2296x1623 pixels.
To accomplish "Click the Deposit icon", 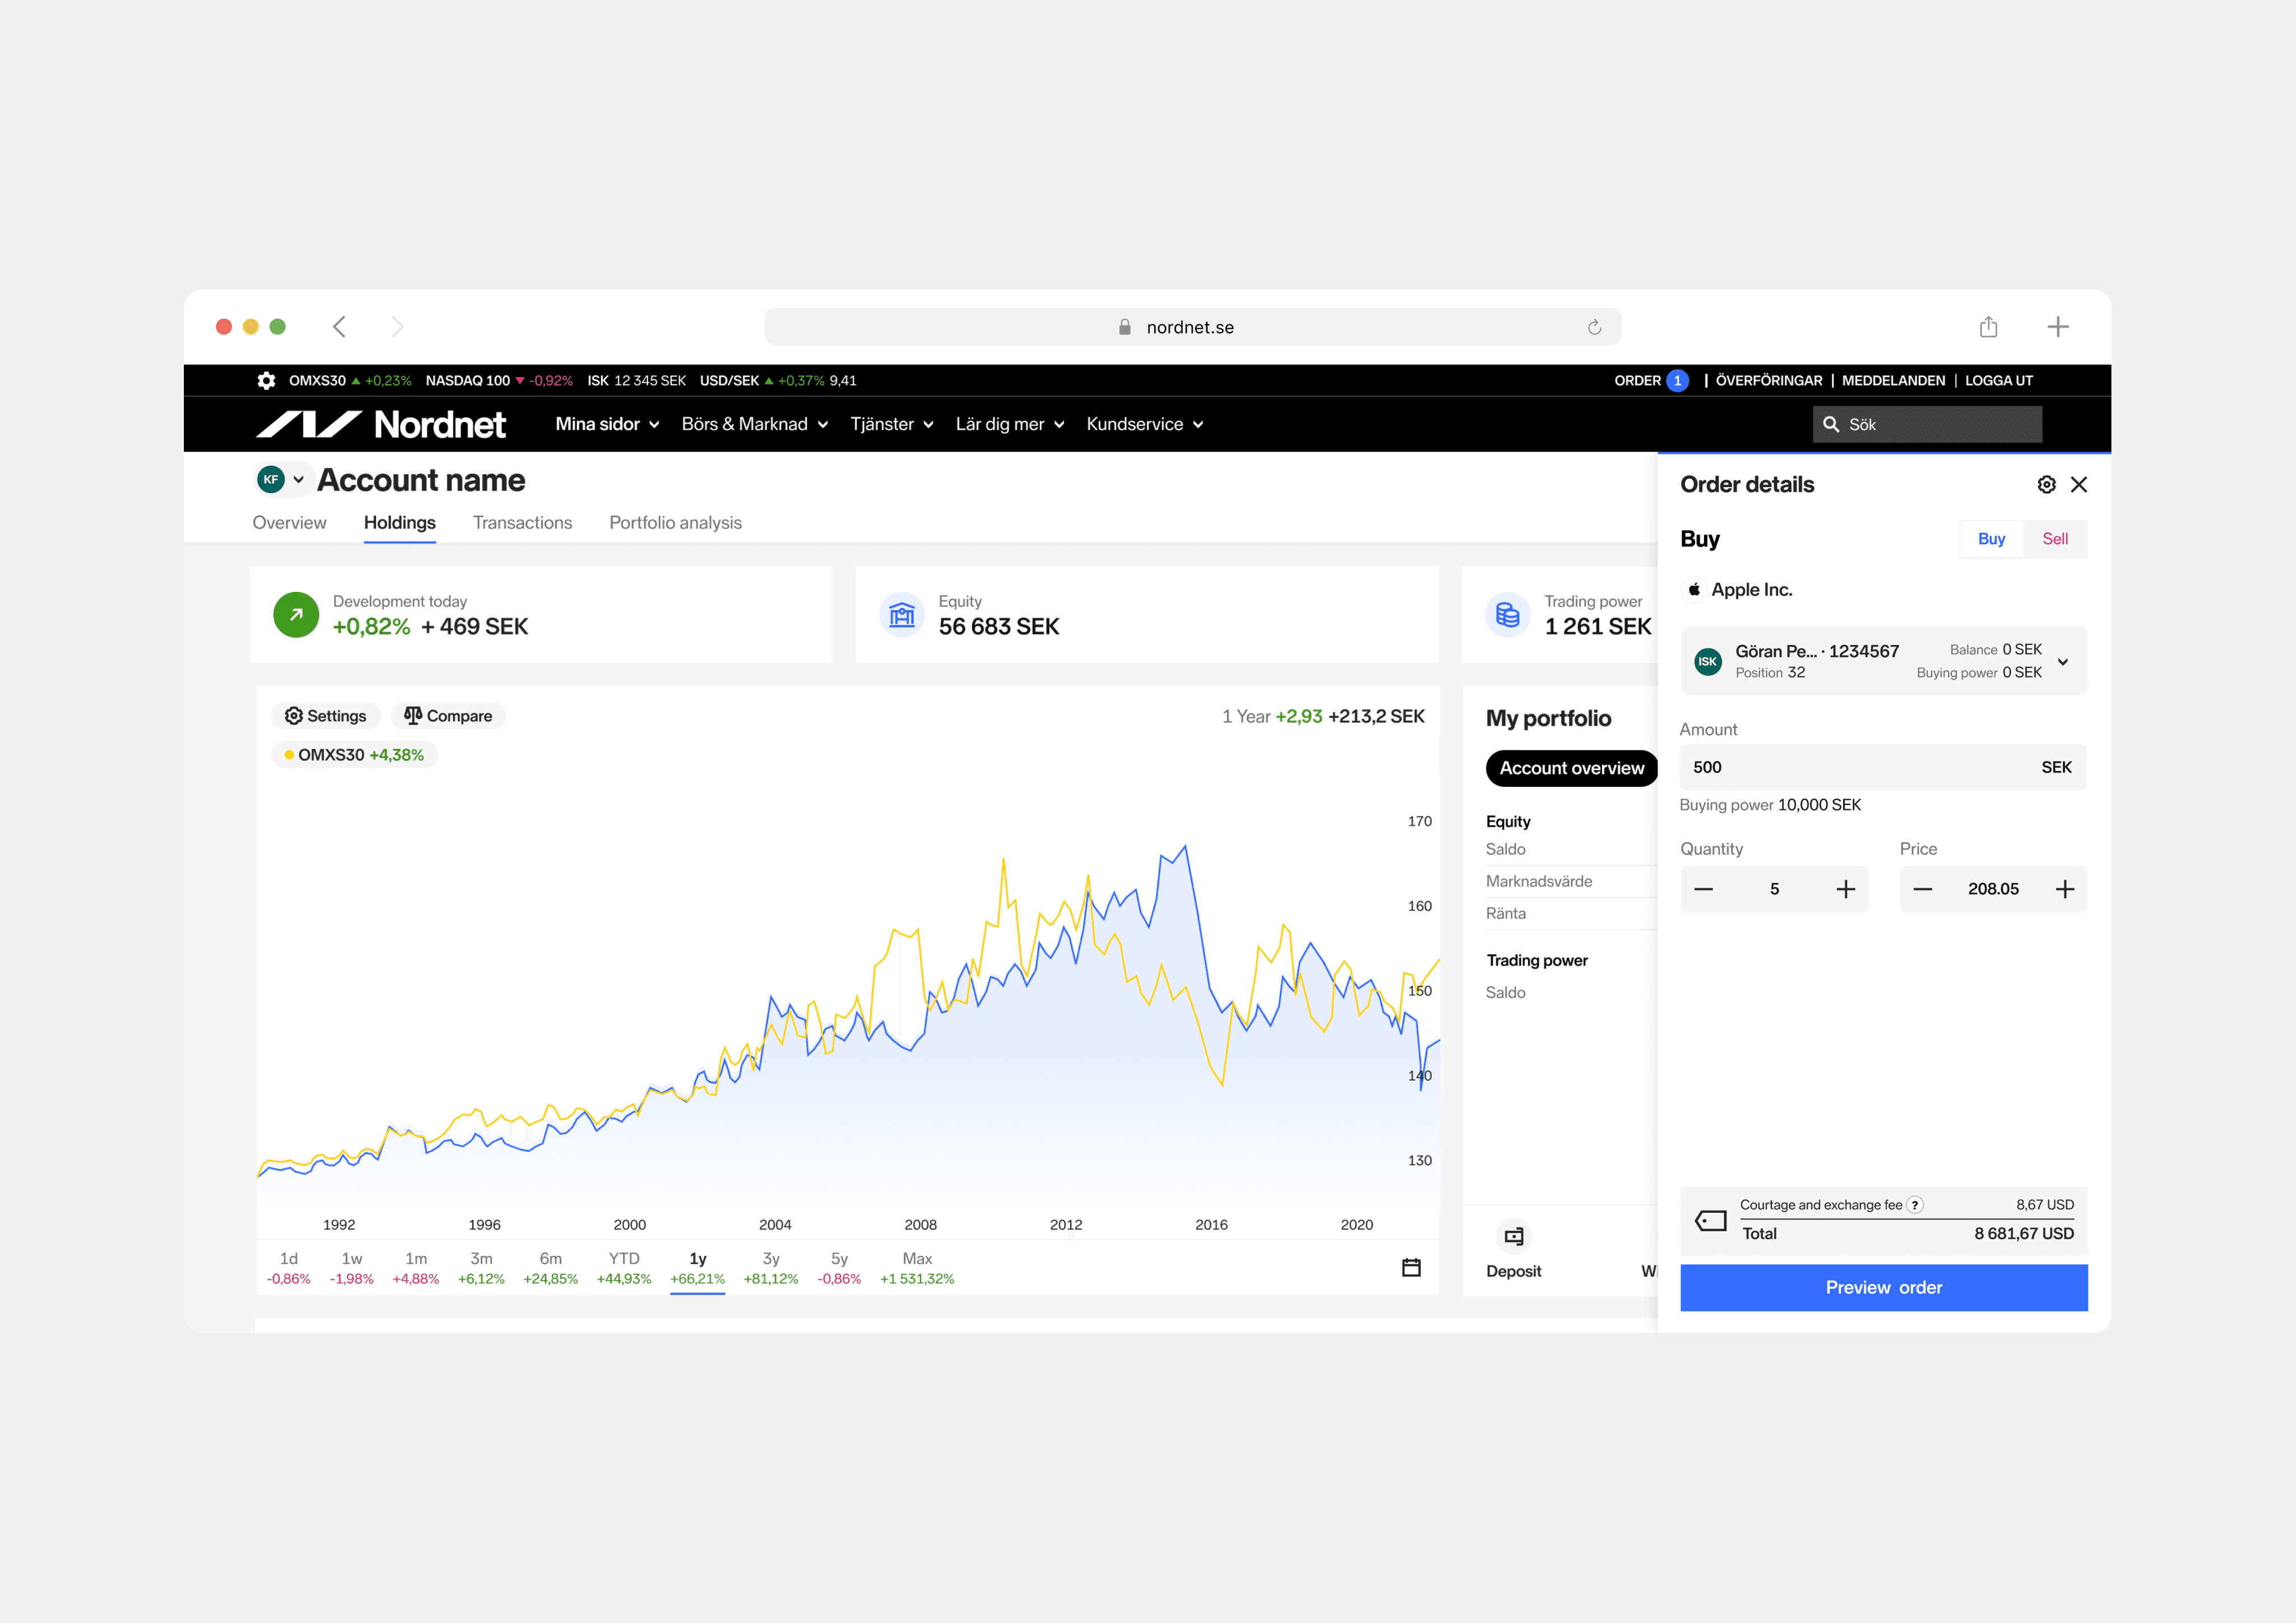I will pyautogui.click(x=1513, y=1237).
